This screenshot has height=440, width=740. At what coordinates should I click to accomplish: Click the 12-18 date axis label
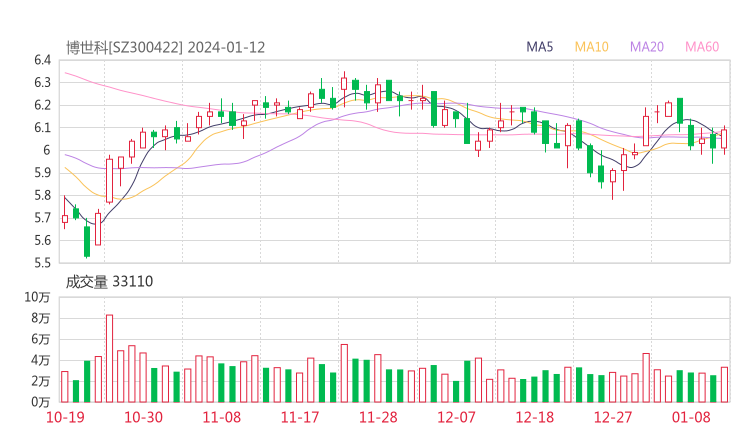pyautogui.click(x=535, y=417)
